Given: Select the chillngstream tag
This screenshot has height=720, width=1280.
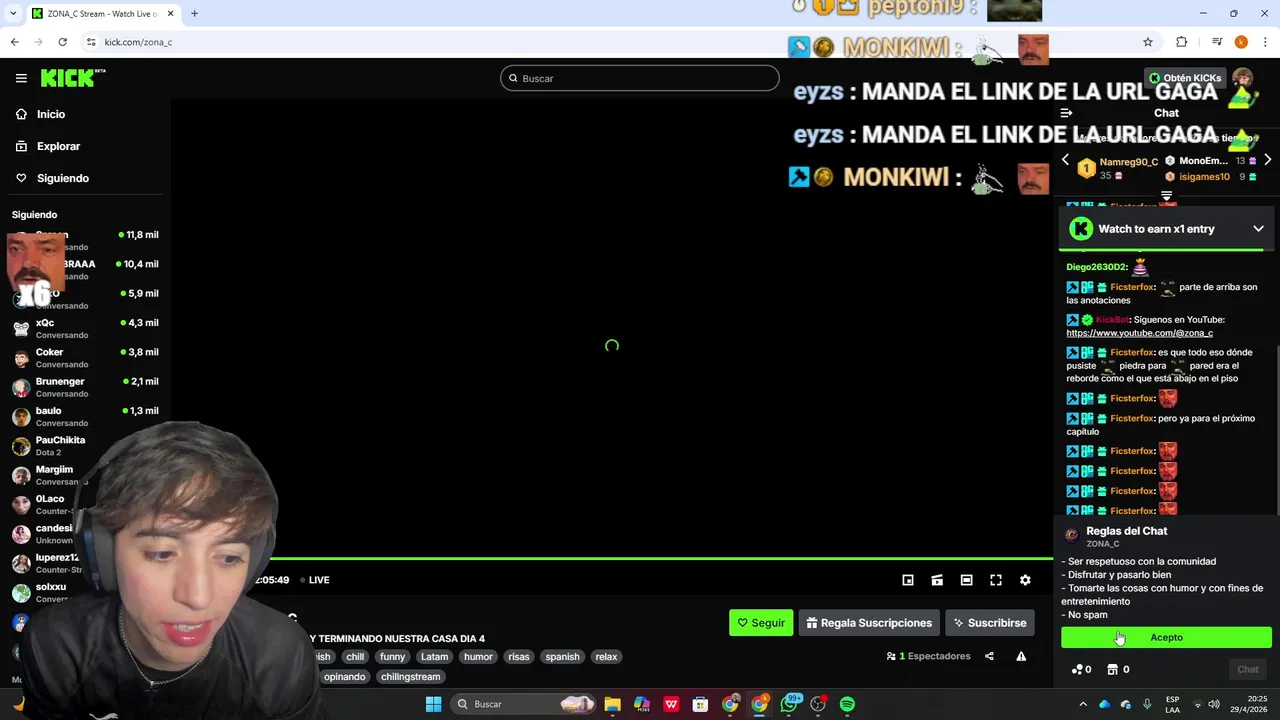Looking at the screenshot, I should click(x=410, y=677).
